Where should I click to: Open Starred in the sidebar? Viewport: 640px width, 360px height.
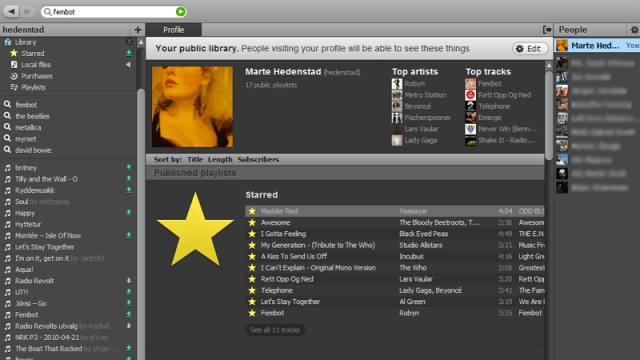(33, 53)
